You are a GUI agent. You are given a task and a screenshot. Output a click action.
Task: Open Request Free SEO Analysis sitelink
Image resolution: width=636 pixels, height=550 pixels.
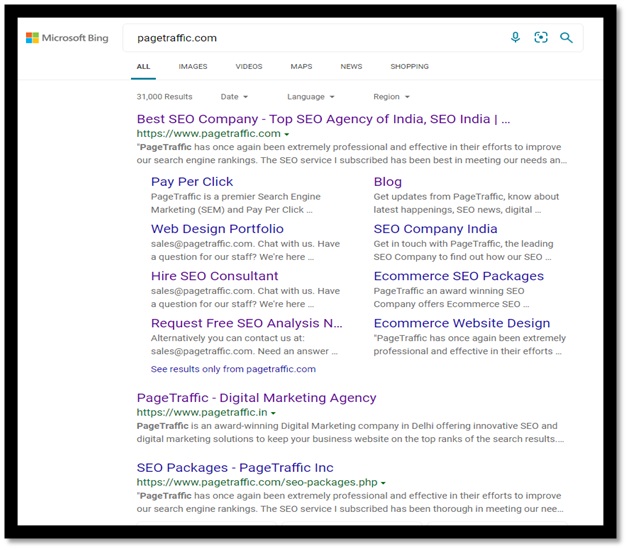coord(247,323)
